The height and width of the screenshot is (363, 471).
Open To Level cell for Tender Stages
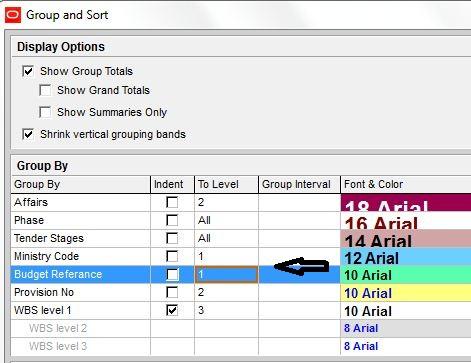pos(226,238)
